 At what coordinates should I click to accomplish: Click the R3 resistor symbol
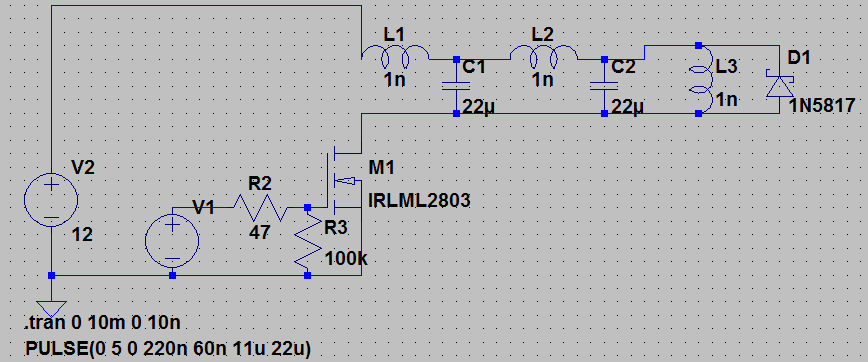pyautogui.click(x=308, y=241)
